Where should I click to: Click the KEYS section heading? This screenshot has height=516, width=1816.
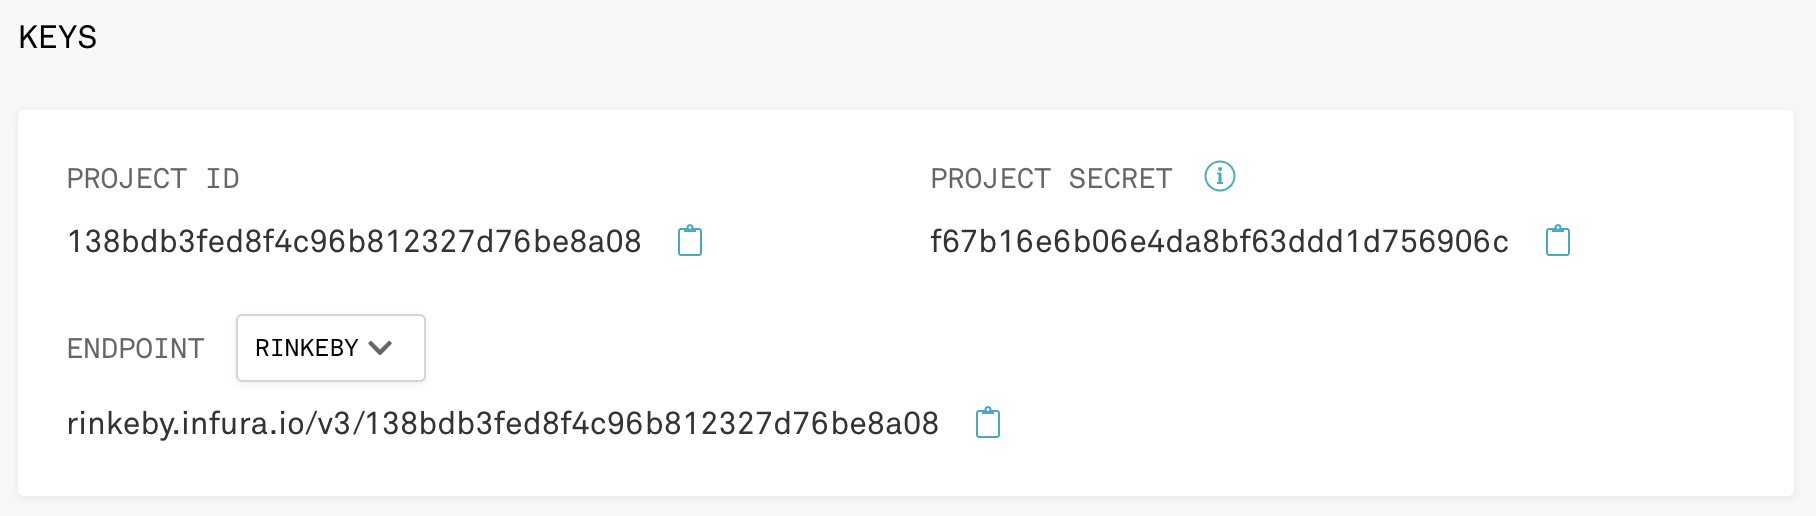point(58,38)
